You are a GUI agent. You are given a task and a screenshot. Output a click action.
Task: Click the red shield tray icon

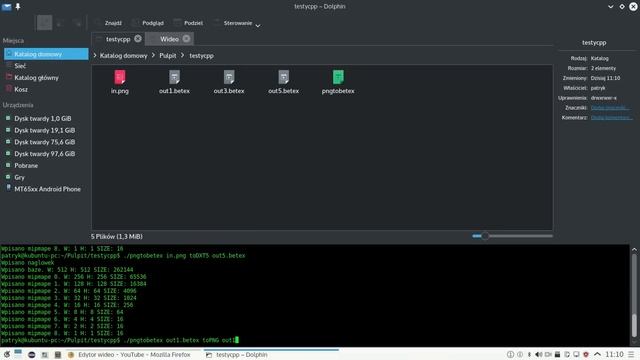[x=586, y=355]
